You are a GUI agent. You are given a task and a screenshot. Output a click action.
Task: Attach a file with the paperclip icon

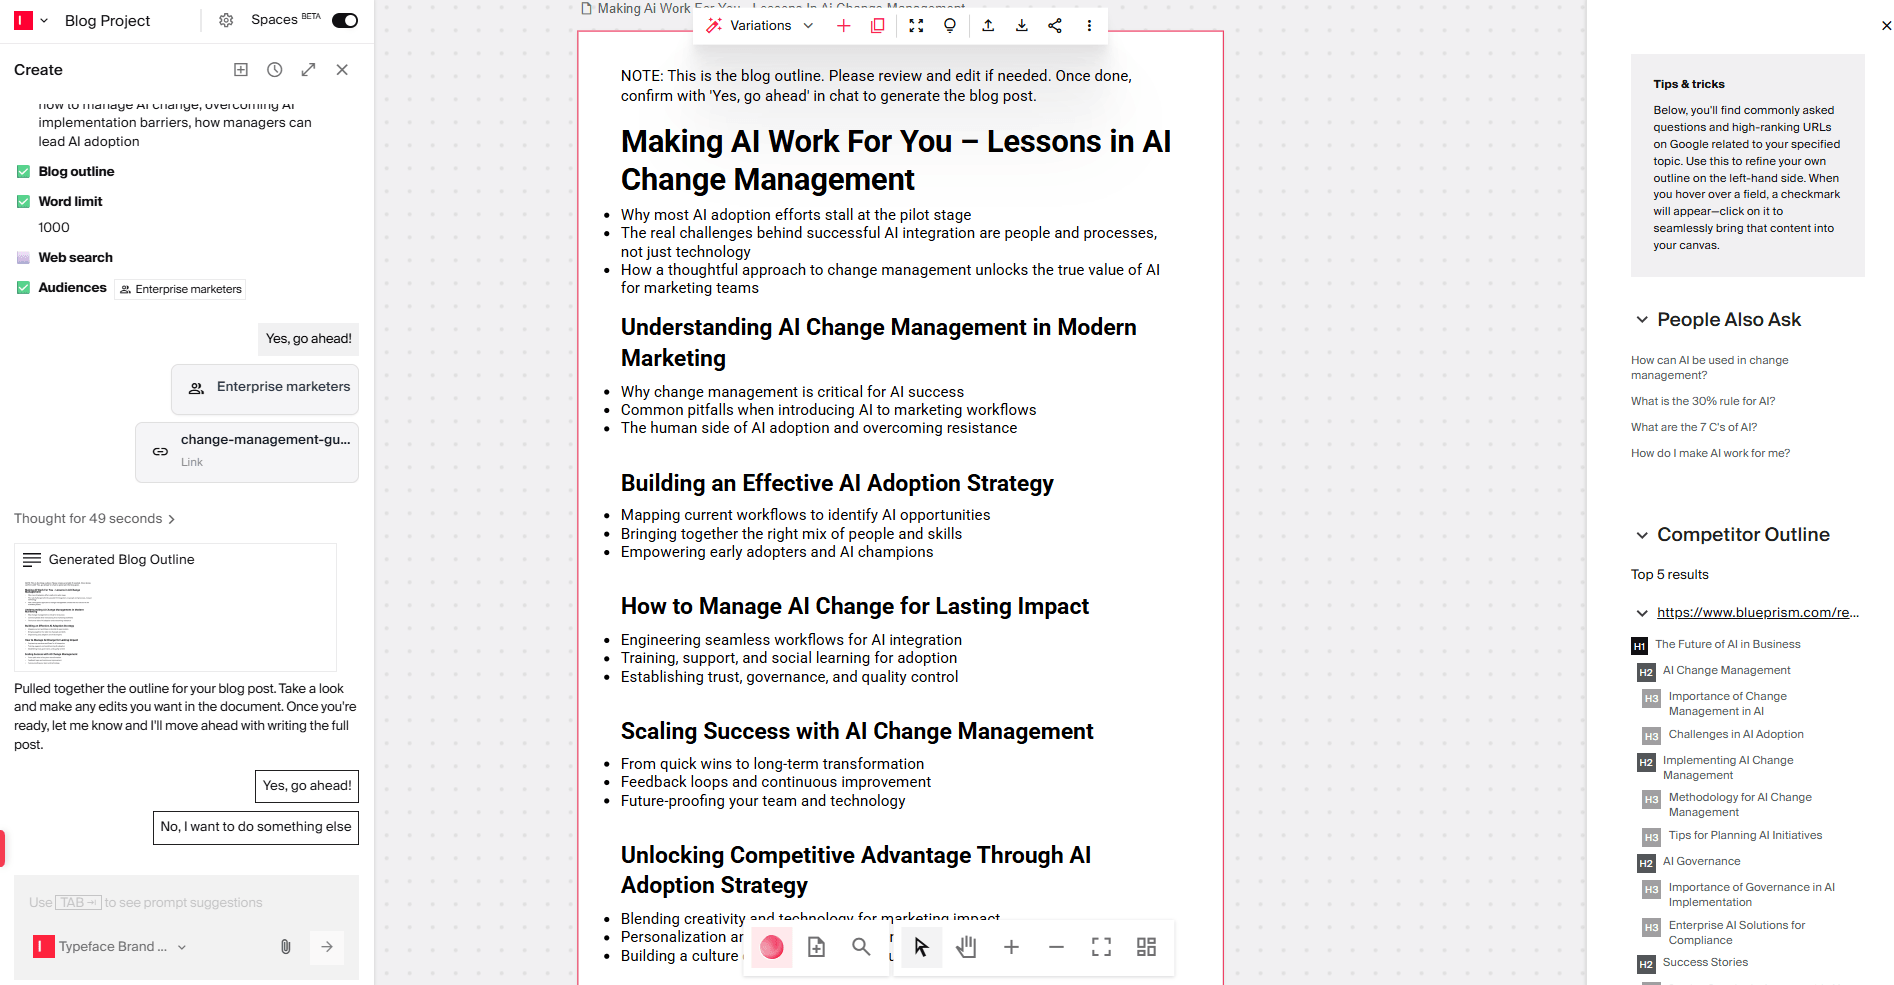click(x=285, y=947)
